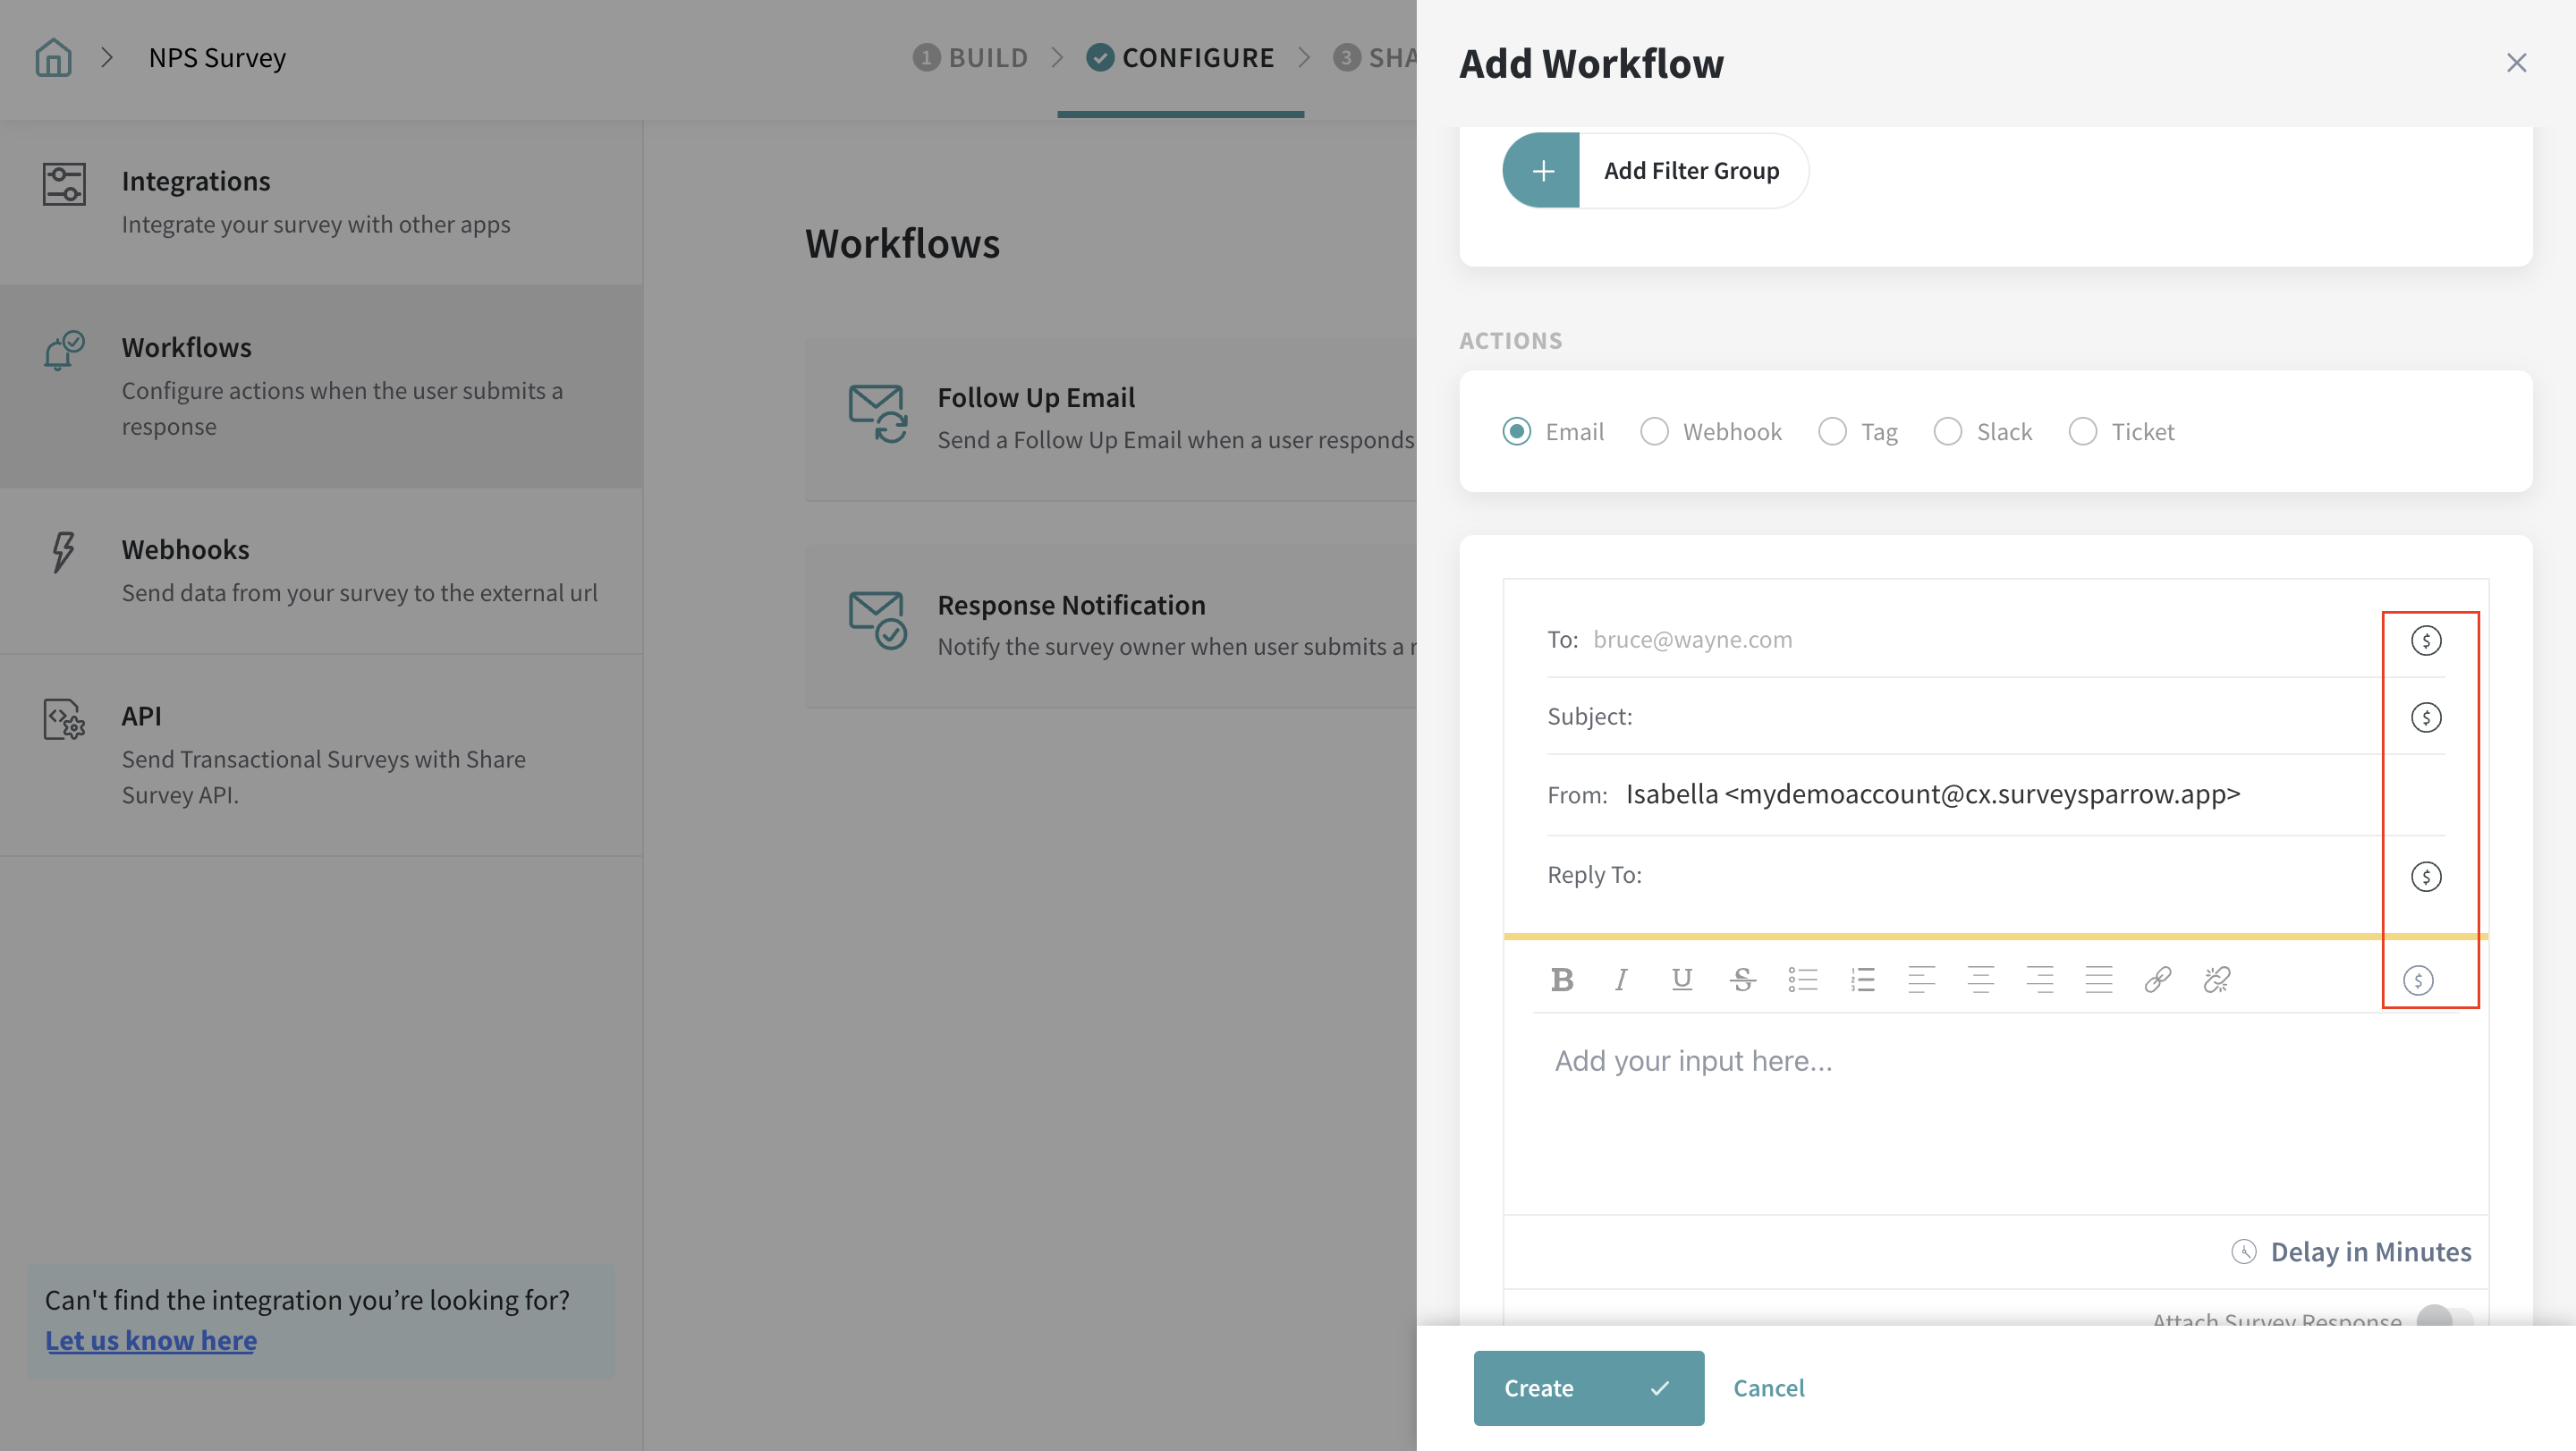Click the Let us know here link
This screenshot has width=2576, height=1451.
(x=151, y=1340)
